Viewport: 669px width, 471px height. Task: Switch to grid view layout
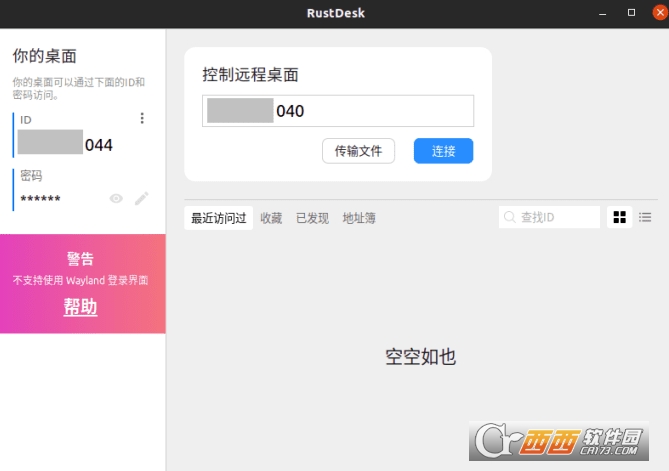coord(620,217)
